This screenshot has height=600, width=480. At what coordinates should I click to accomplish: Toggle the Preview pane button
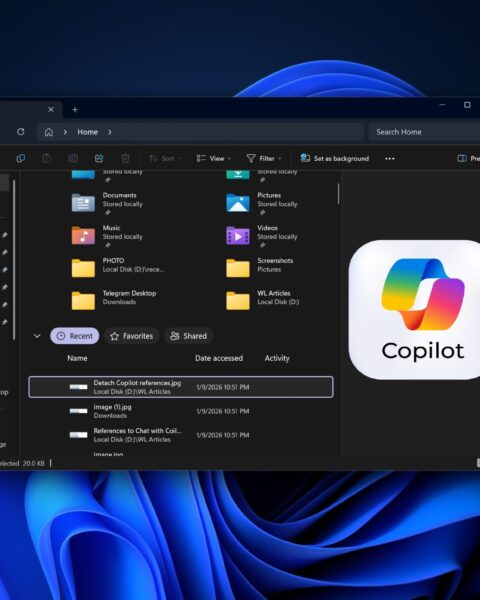[x=468, y=158]
